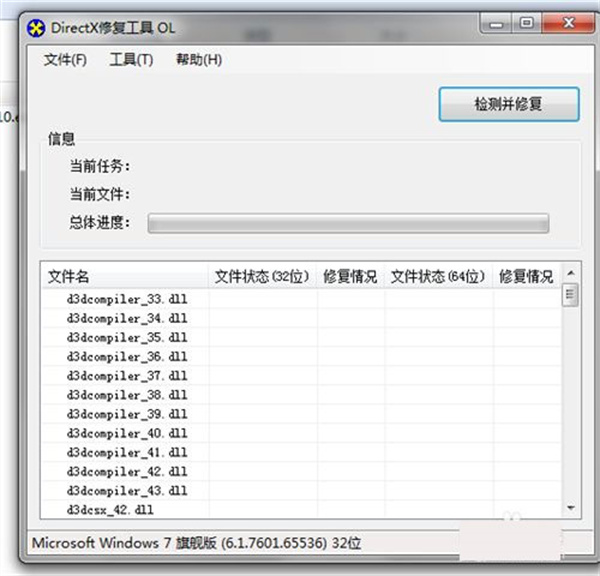
Task: Click the 修复情况 header after 64位 column
Action: 527,276
